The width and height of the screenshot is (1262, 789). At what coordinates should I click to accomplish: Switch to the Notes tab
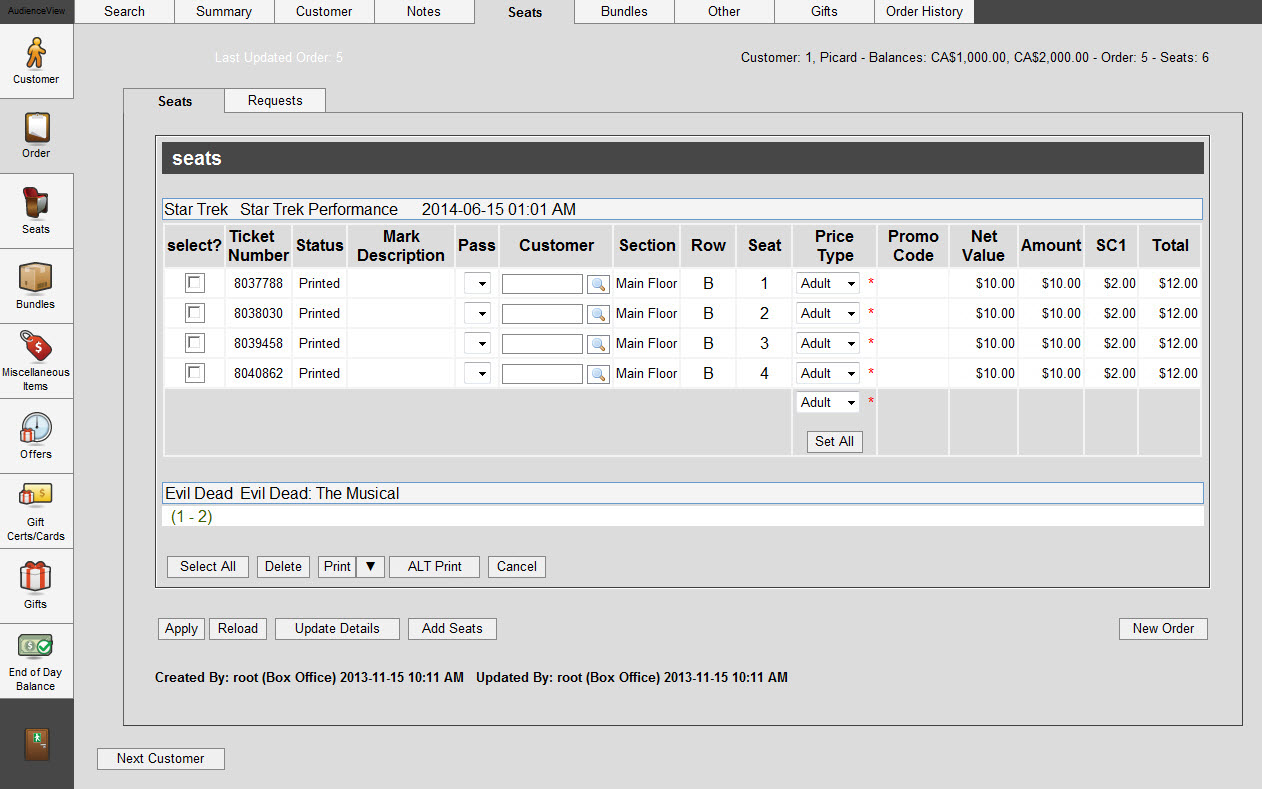click(425, 11)
